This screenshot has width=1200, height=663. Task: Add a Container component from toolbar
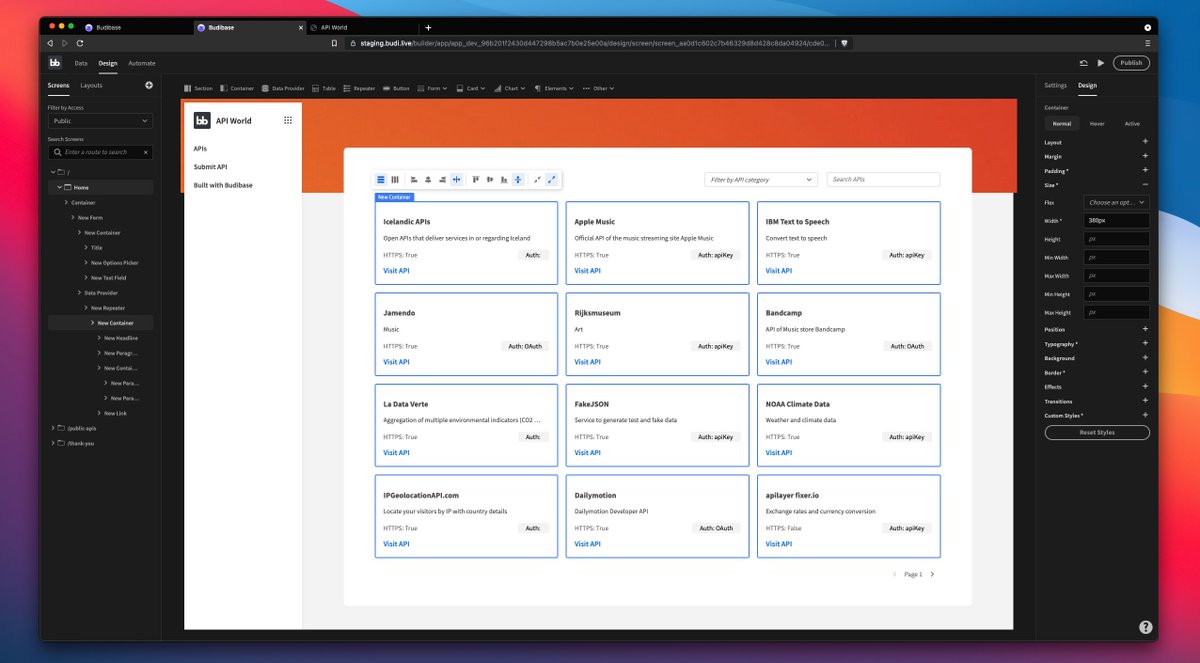[x=236, y=88]
